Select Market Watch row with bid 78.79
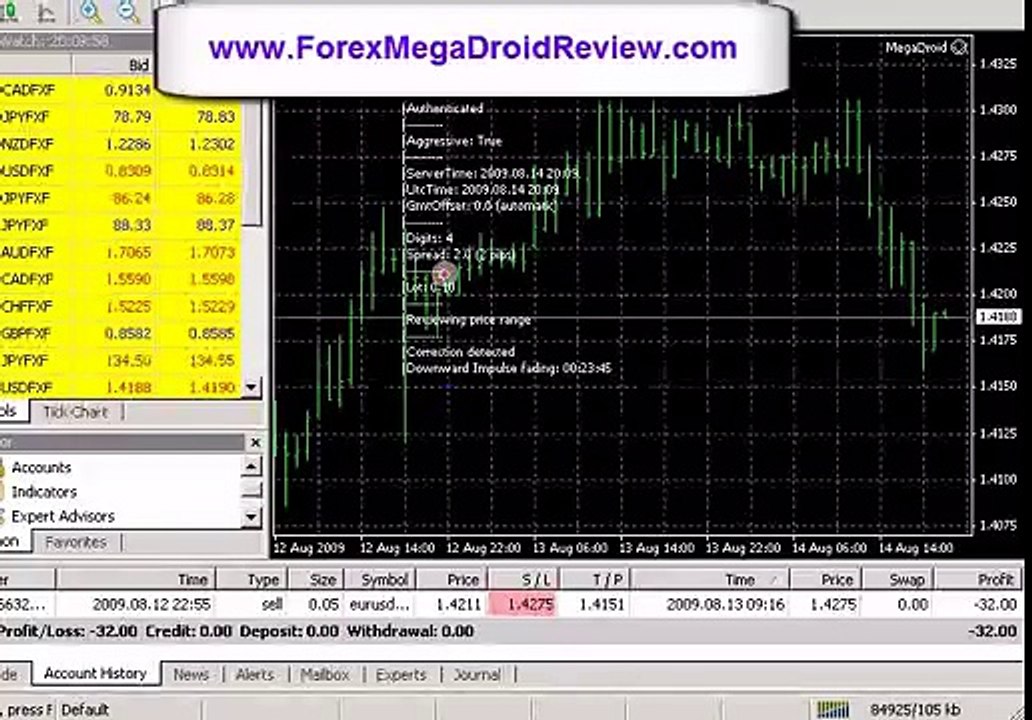This screenshot has width=1032, height=720. click(x=120, y=117)
